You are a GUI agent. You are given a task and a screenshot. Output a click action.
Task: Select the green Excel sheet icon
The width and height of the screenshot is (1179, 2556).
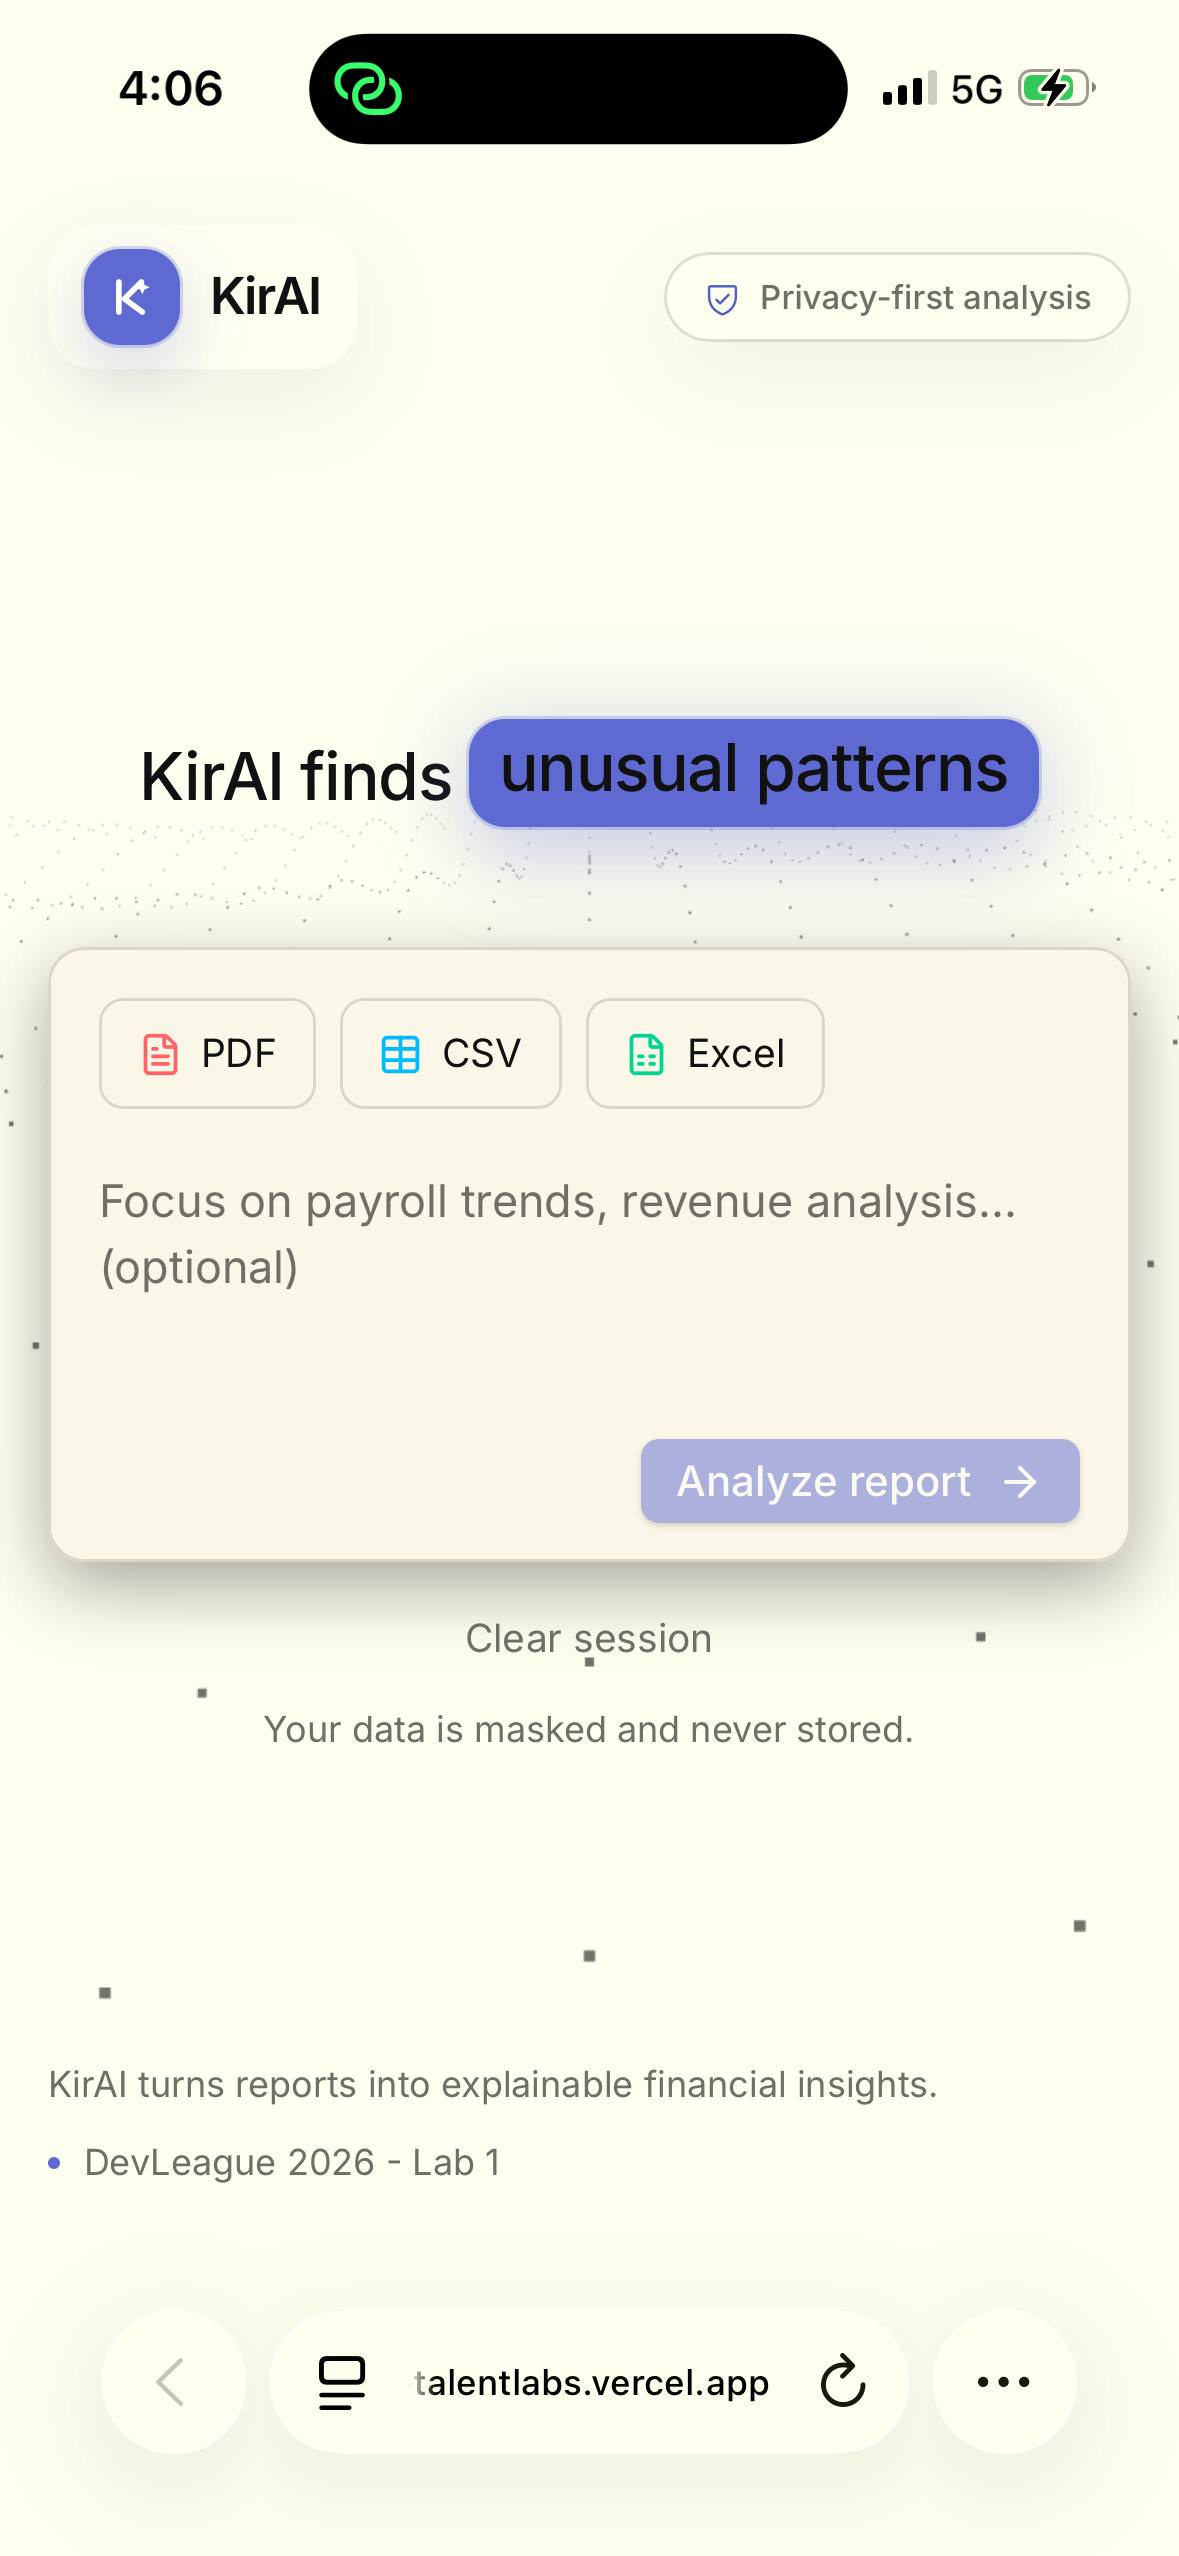tap(646, 1054)
